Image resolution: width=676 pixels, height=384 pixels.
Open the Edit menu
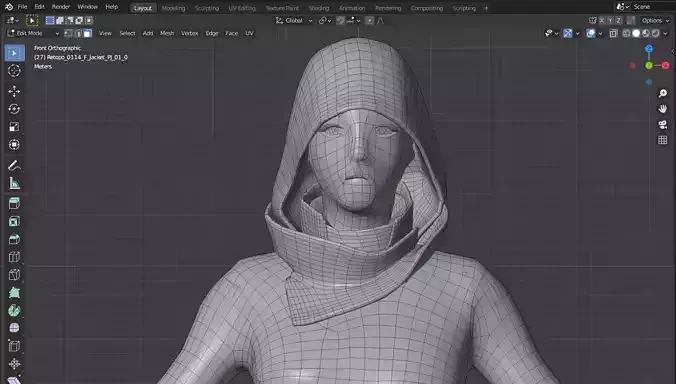(39, 7)
